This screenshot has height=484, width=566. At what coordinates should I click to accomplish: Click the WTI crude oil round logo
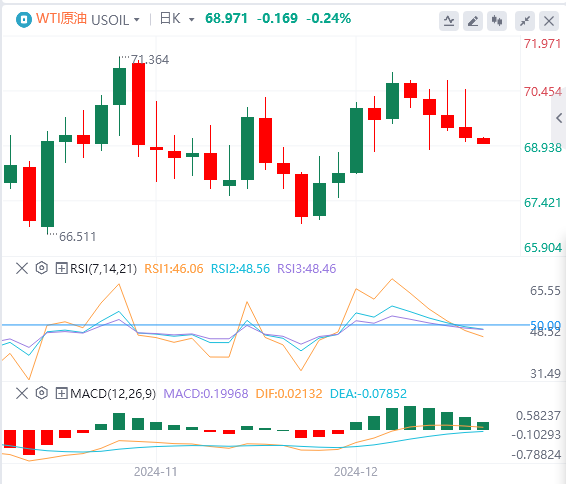point(24,19)
